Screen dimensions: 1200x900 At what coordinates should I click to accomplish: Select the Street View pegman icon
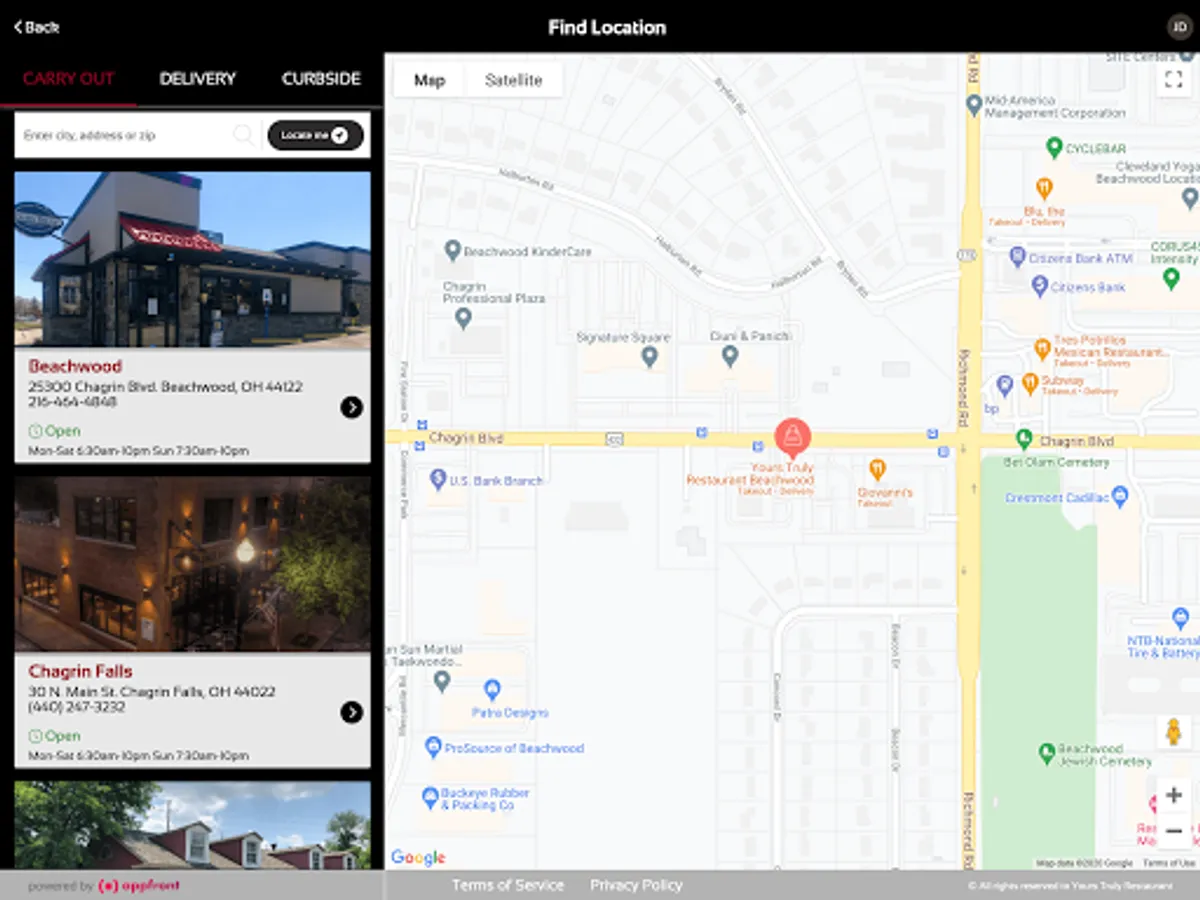pyautogui.click(x=1173, y=730)
